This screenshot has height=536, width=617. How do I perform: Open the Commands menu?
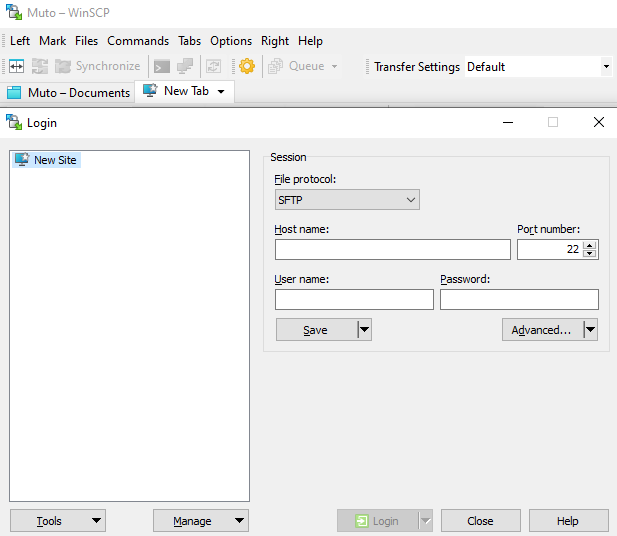(x=138, y=41)
